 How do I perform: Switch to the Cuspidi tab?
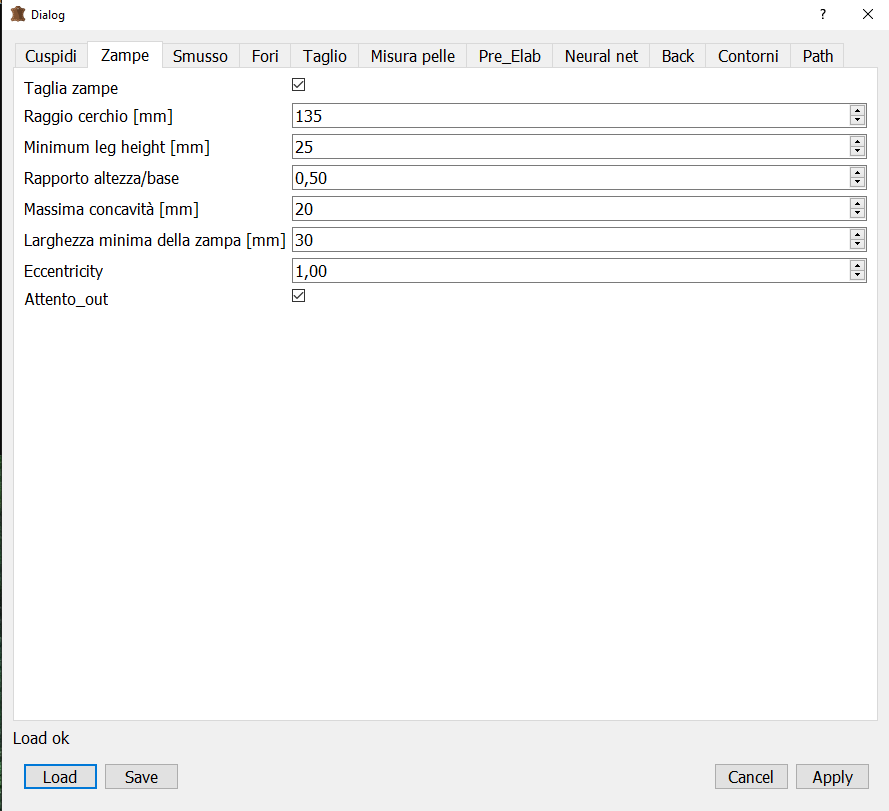51,56
